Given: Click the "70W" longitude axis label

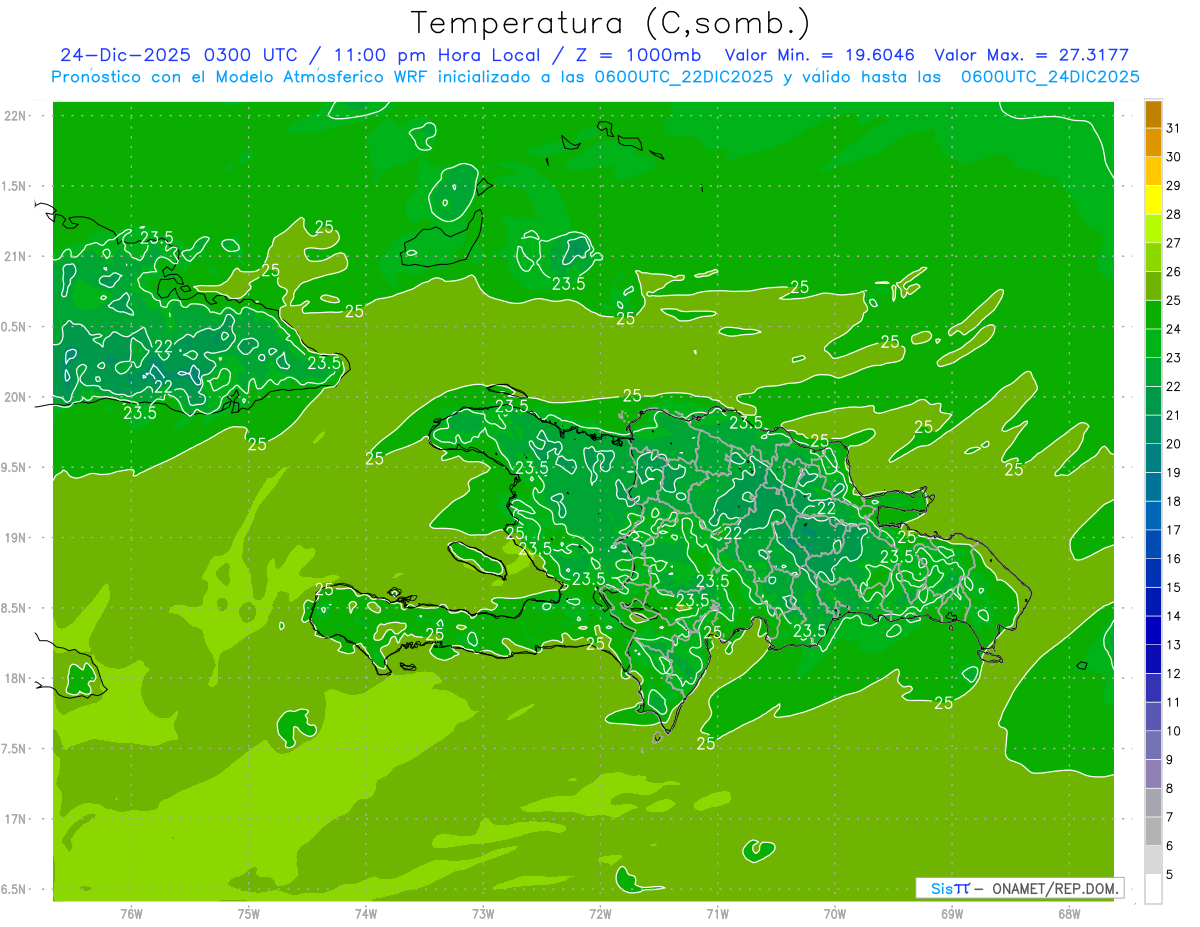Looking at the screenshot, I should coord(835,913).
